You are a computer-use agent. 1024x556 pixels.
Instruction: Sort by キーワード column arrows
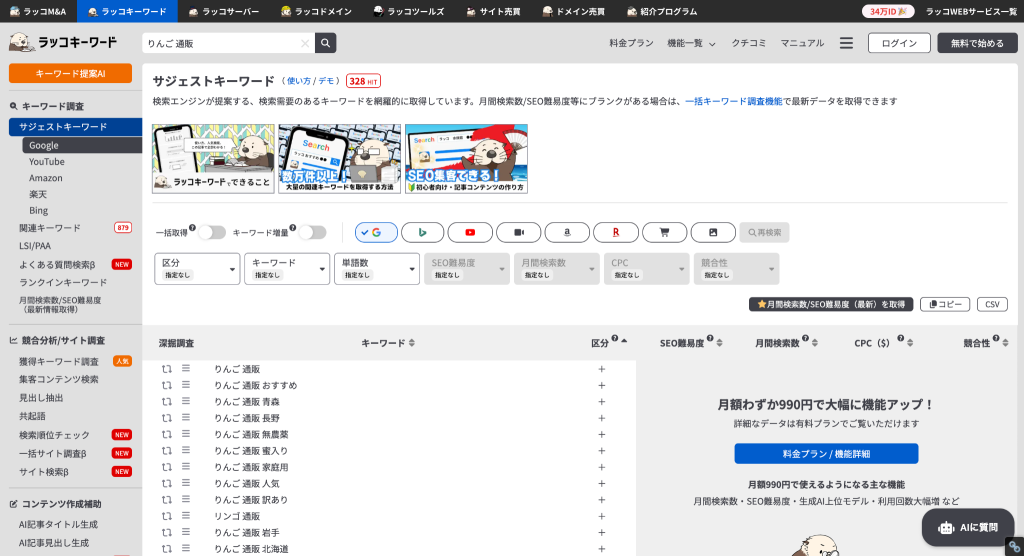click(411, 343)
